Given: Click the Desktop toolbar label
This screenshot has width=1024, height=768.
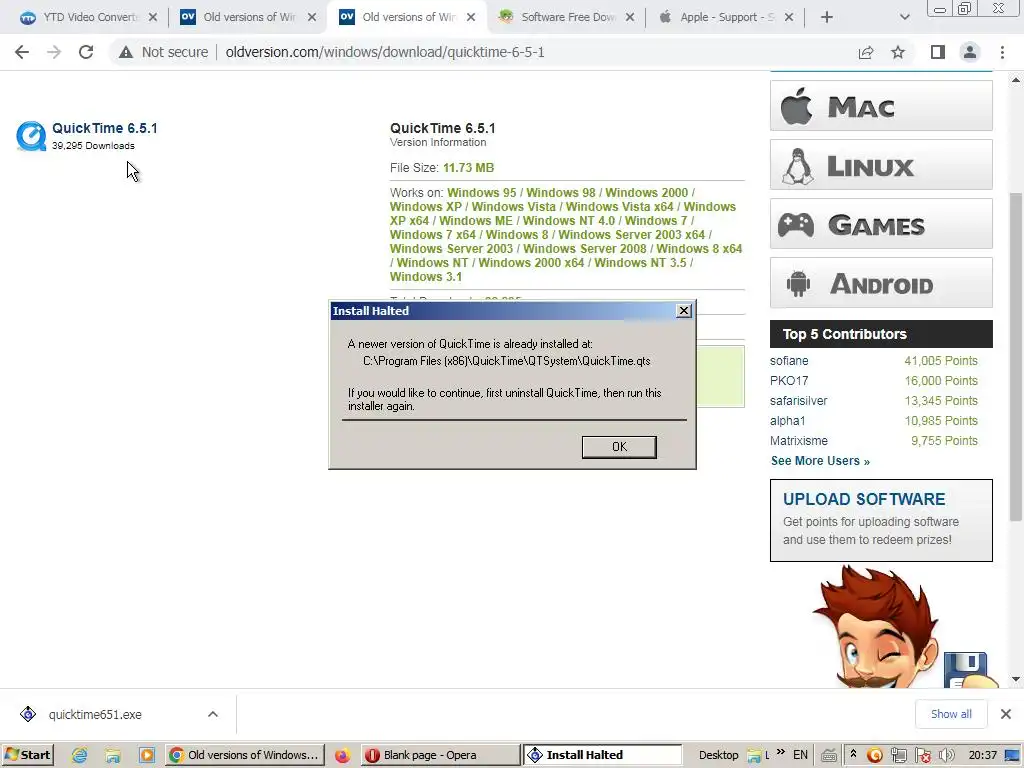Looking at the screenshot, I should pos(718,755).
